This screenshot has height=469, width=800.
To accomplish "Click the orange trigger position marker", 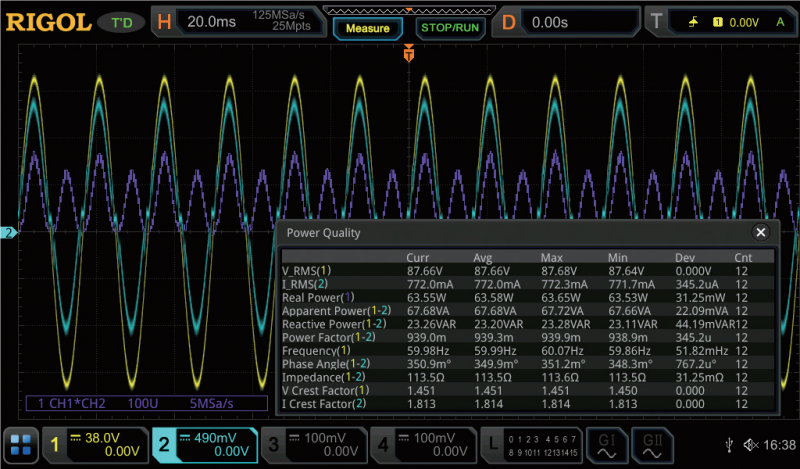I will [408, 56].
